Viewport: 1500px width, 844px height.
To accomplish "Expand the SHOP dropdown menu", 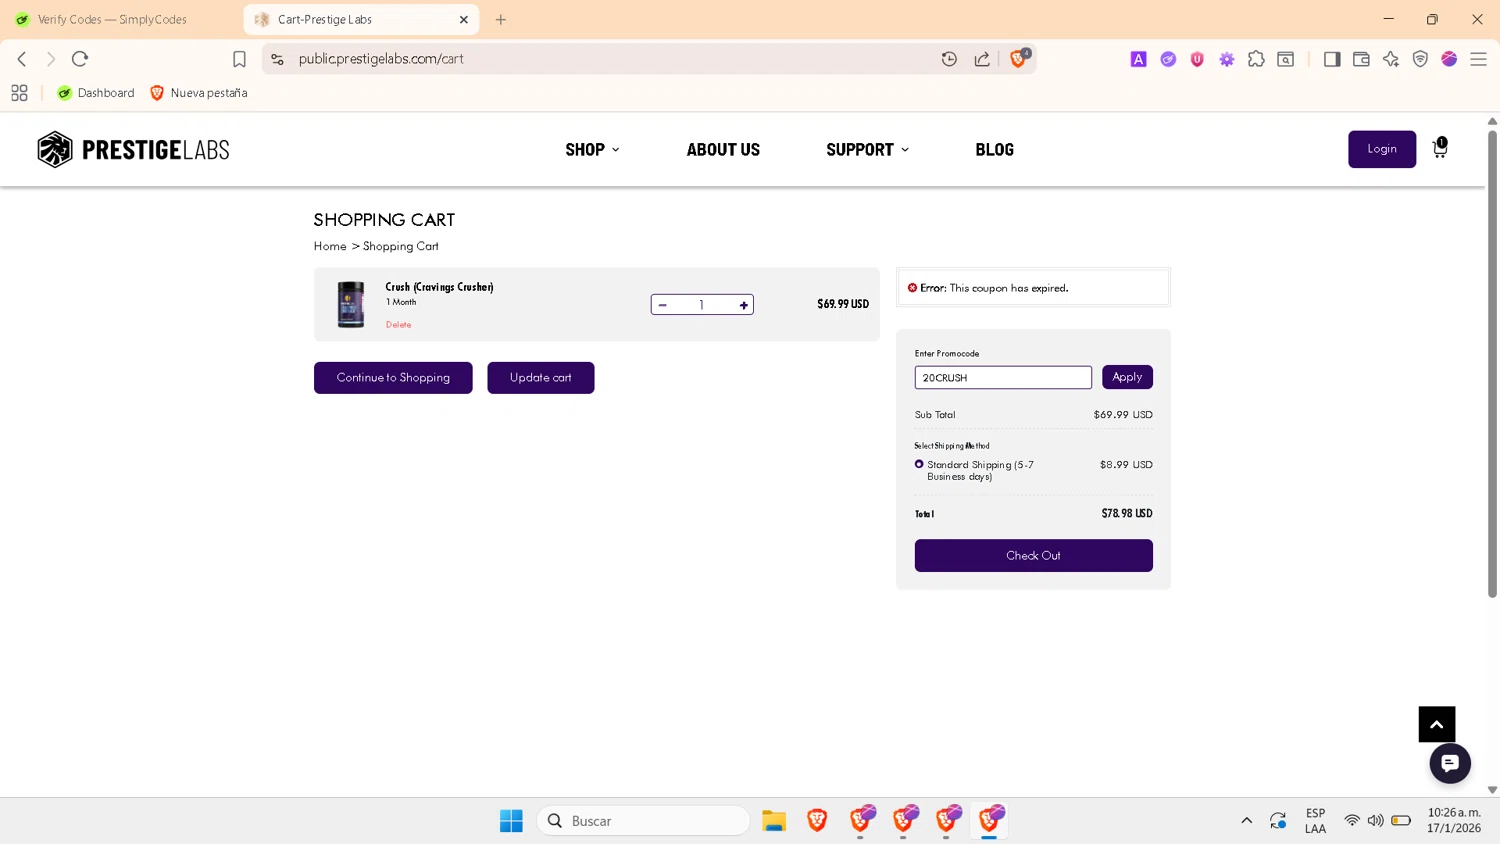I will (x=592, y=149).
